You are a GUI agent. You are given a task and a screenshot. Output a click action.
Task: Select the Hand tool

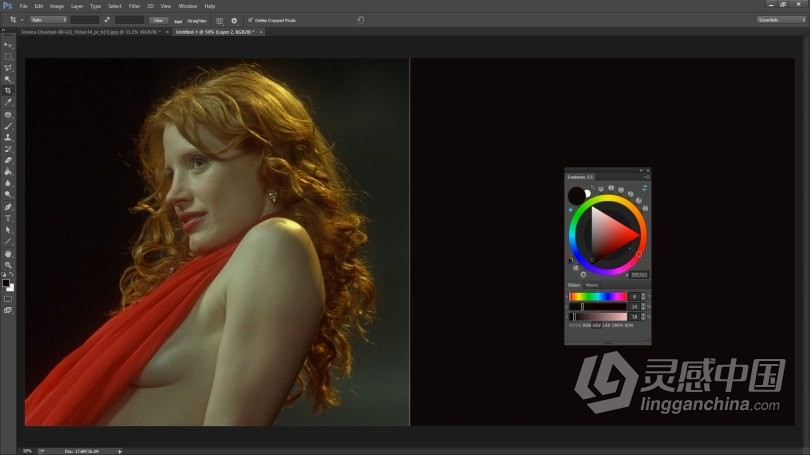[8, 254]
